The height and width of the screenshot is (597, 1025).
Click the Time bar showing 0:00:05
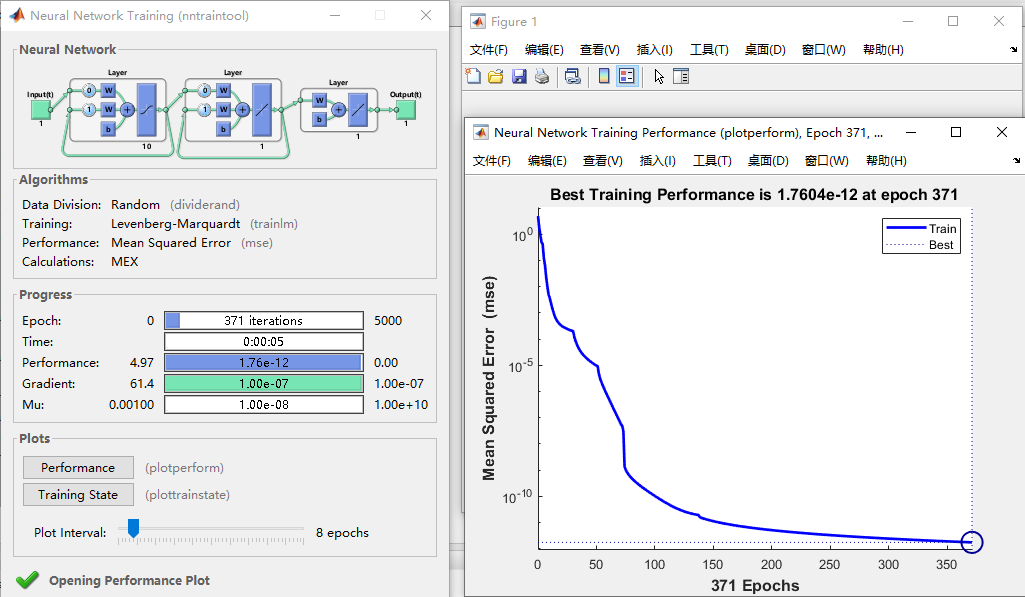tap(264, 341)
